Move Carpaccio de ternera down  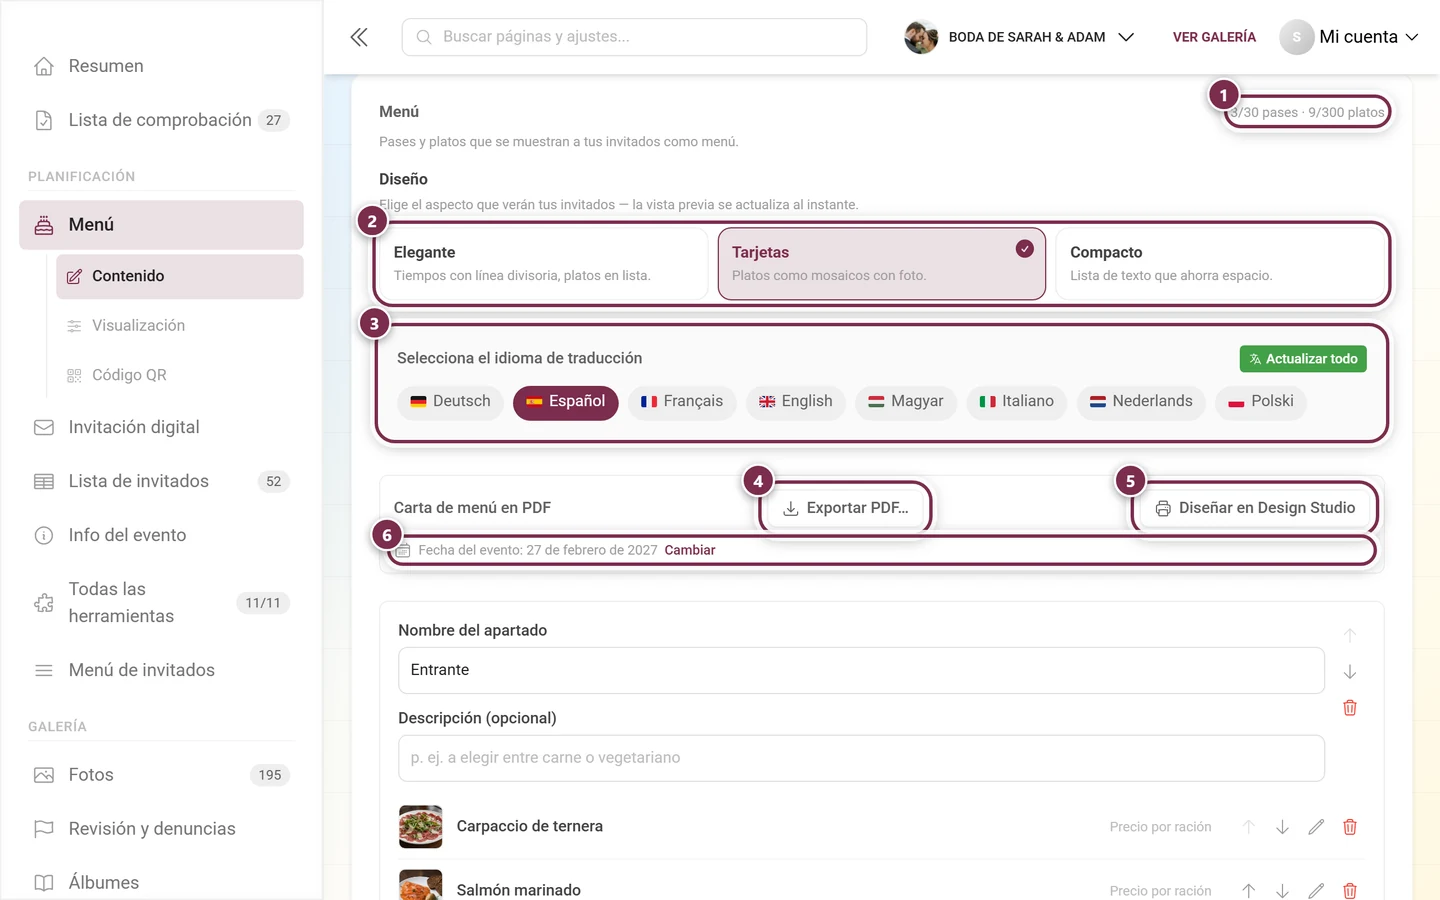(x=1282, y=827)
